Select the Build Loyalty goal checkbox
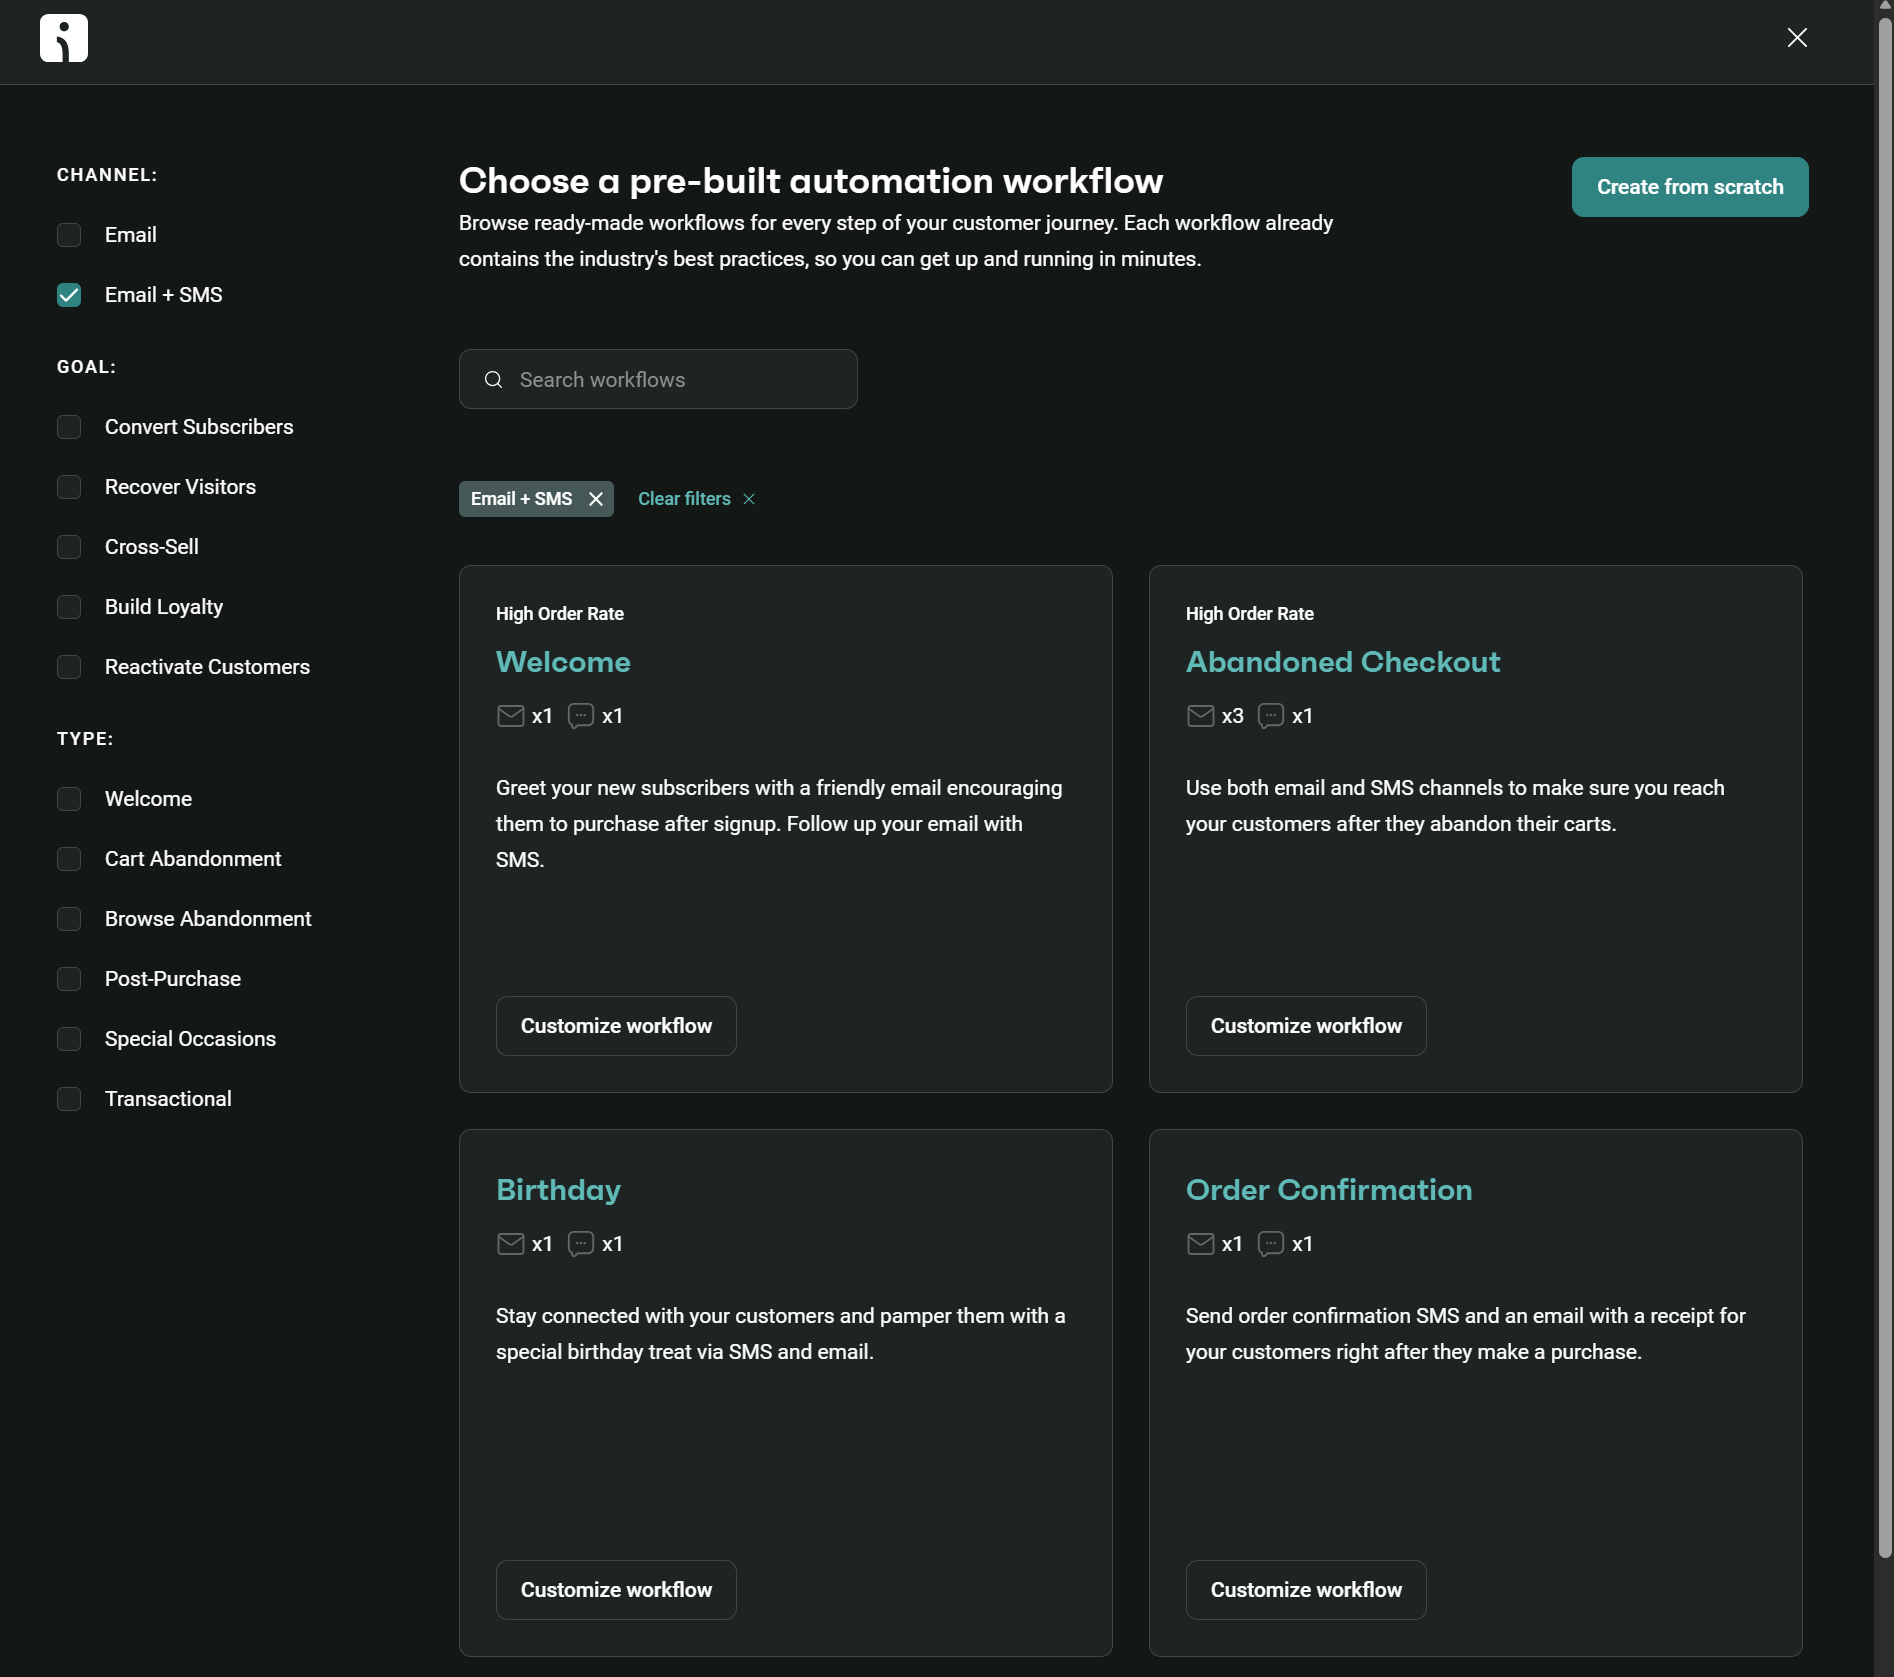This screenshot has width=1894, height=1677. tap(69, 607)
